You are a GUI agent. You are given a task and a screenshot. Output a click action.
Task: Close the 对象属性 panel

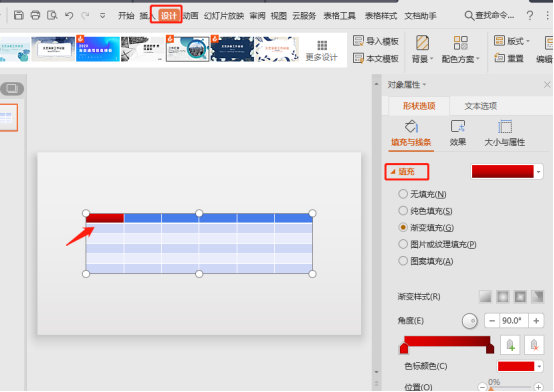pyautogui.click(x=547, y=85)
